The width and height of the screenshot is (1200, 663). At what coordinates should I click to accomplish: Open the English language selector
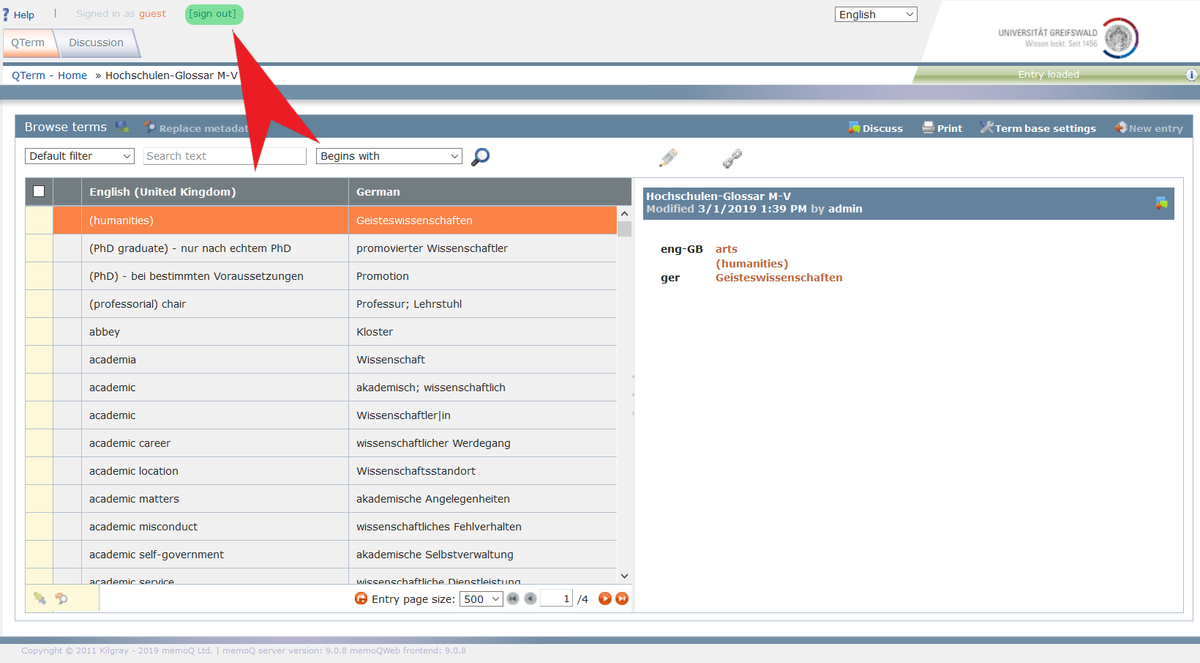point(876,14)
